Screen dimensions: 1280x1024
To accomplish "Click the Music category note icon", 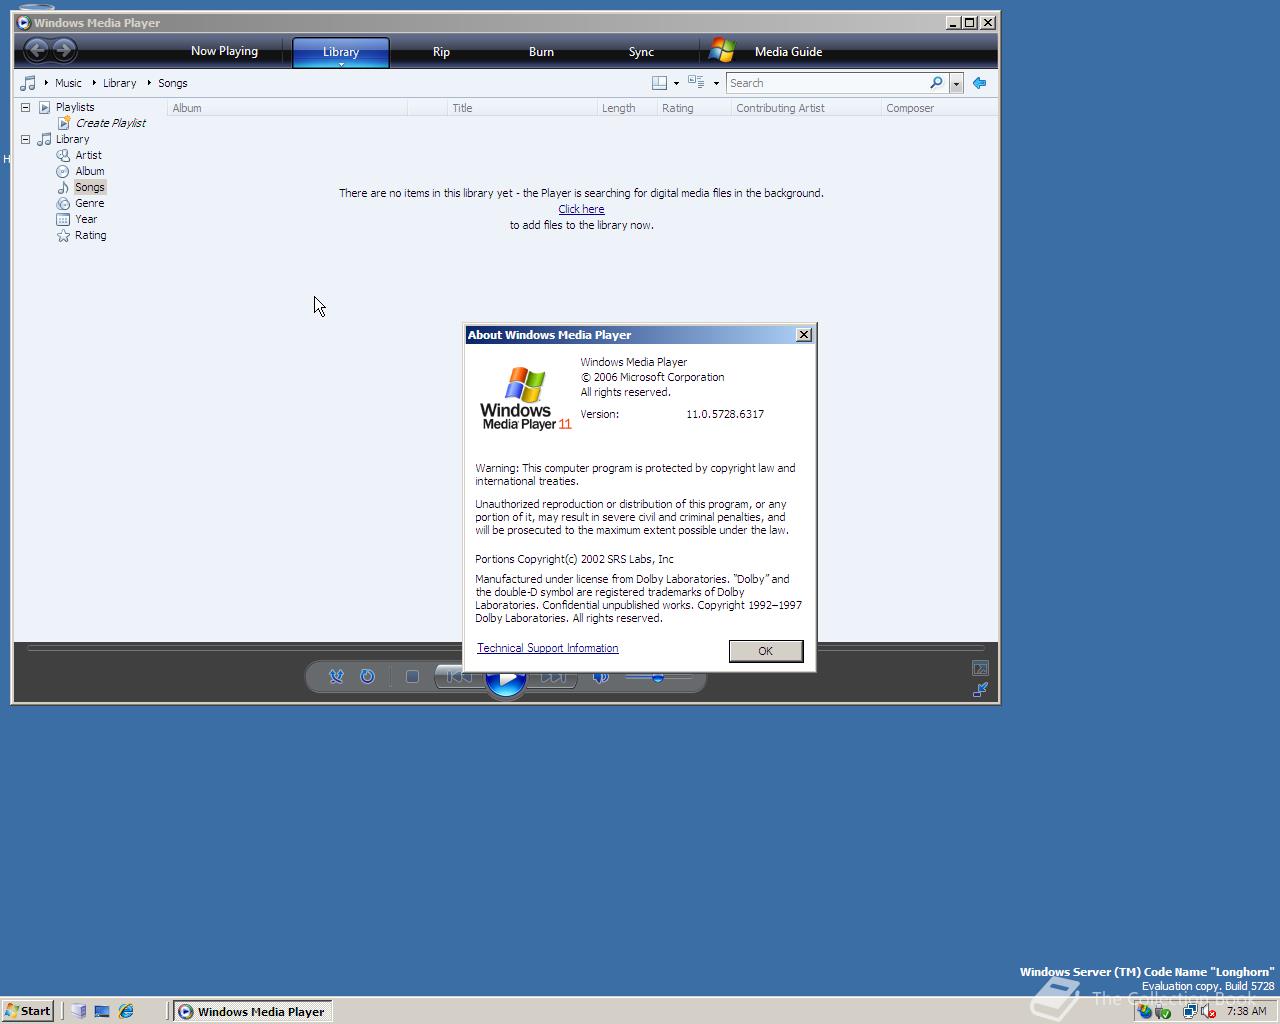I will click(x=28, y=83).
